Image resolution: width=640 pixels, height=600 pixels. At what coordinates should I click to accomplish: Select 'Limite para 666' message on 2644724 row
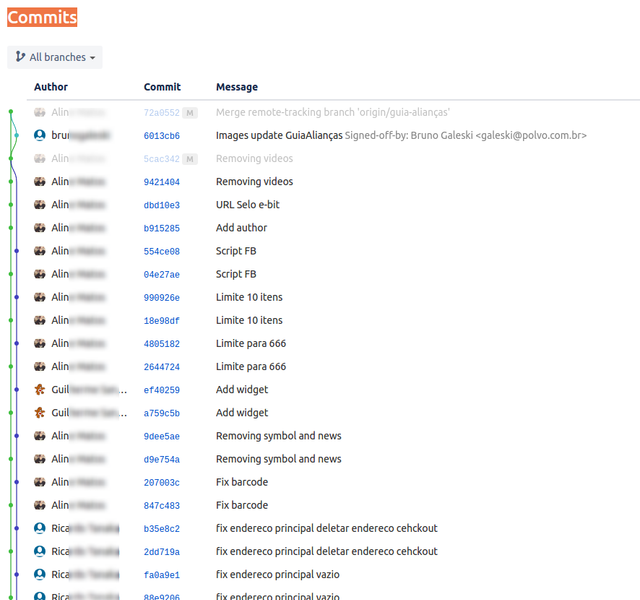click(x=251, y=367)
